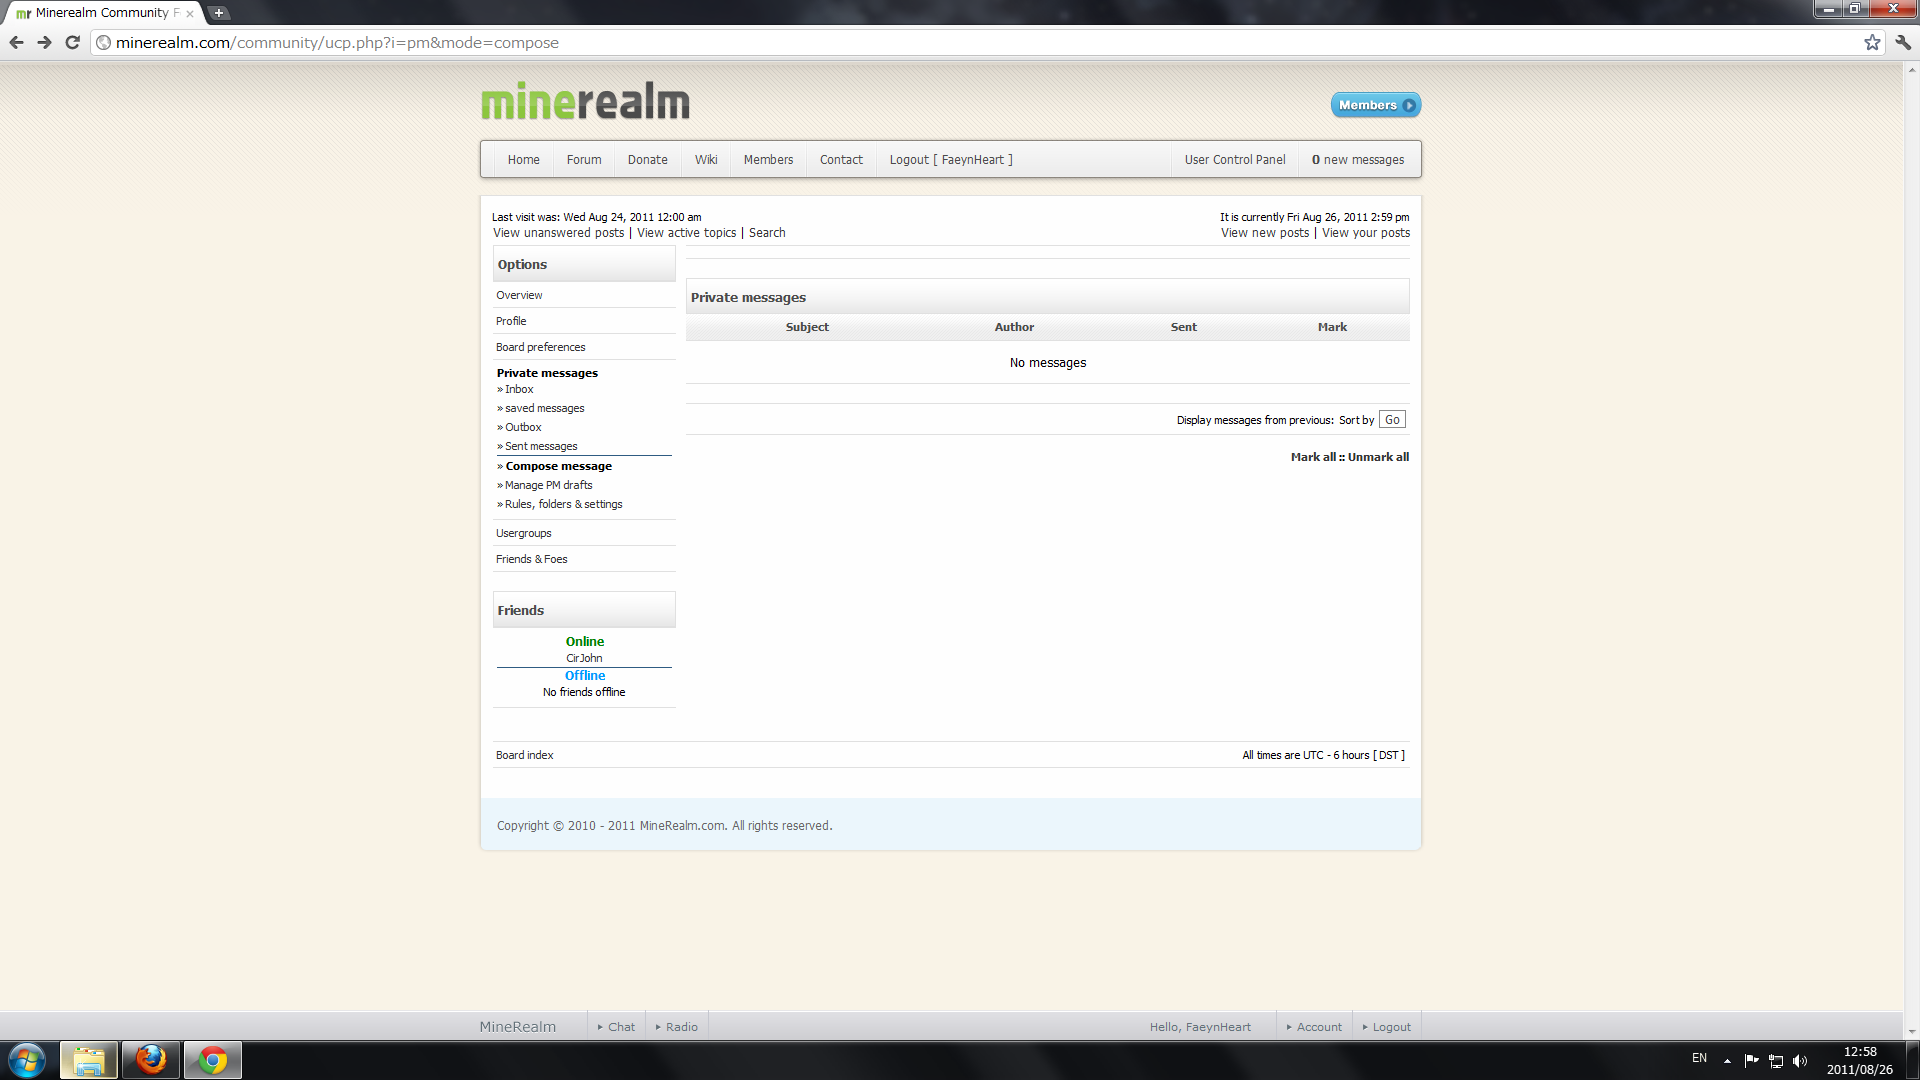The width and height of the screenshot is (1920, 1080).
Task: Bookmark page with the star icon
Action: tap(1872, 42)
